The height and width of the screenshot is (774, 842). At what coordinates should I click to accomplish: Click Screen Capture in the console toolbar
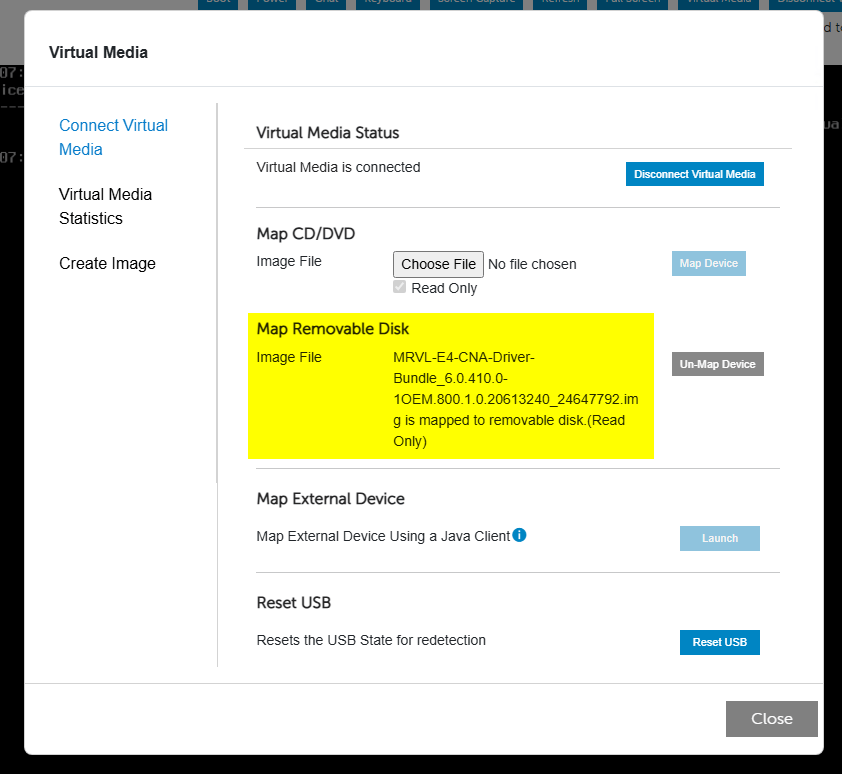[x=477, y=3]
